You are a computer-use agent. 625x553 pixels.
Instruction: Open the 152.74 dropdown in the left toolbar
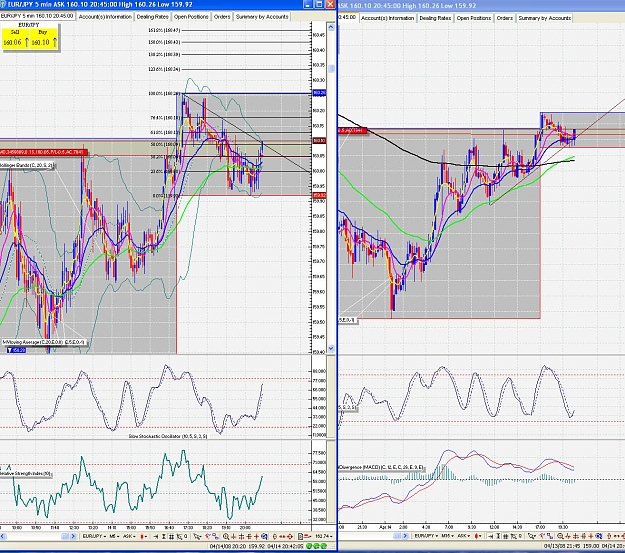(x=323, y=536)
